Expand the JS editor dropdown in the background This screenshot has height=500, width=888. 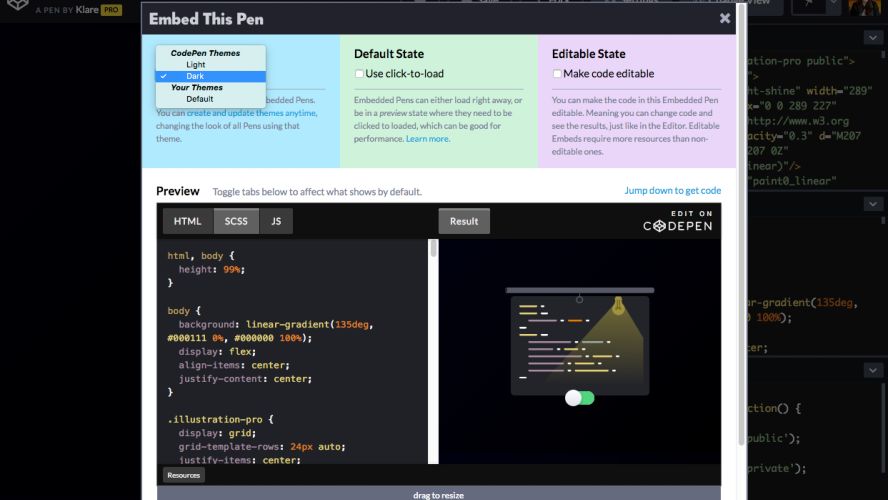[872, 370]
